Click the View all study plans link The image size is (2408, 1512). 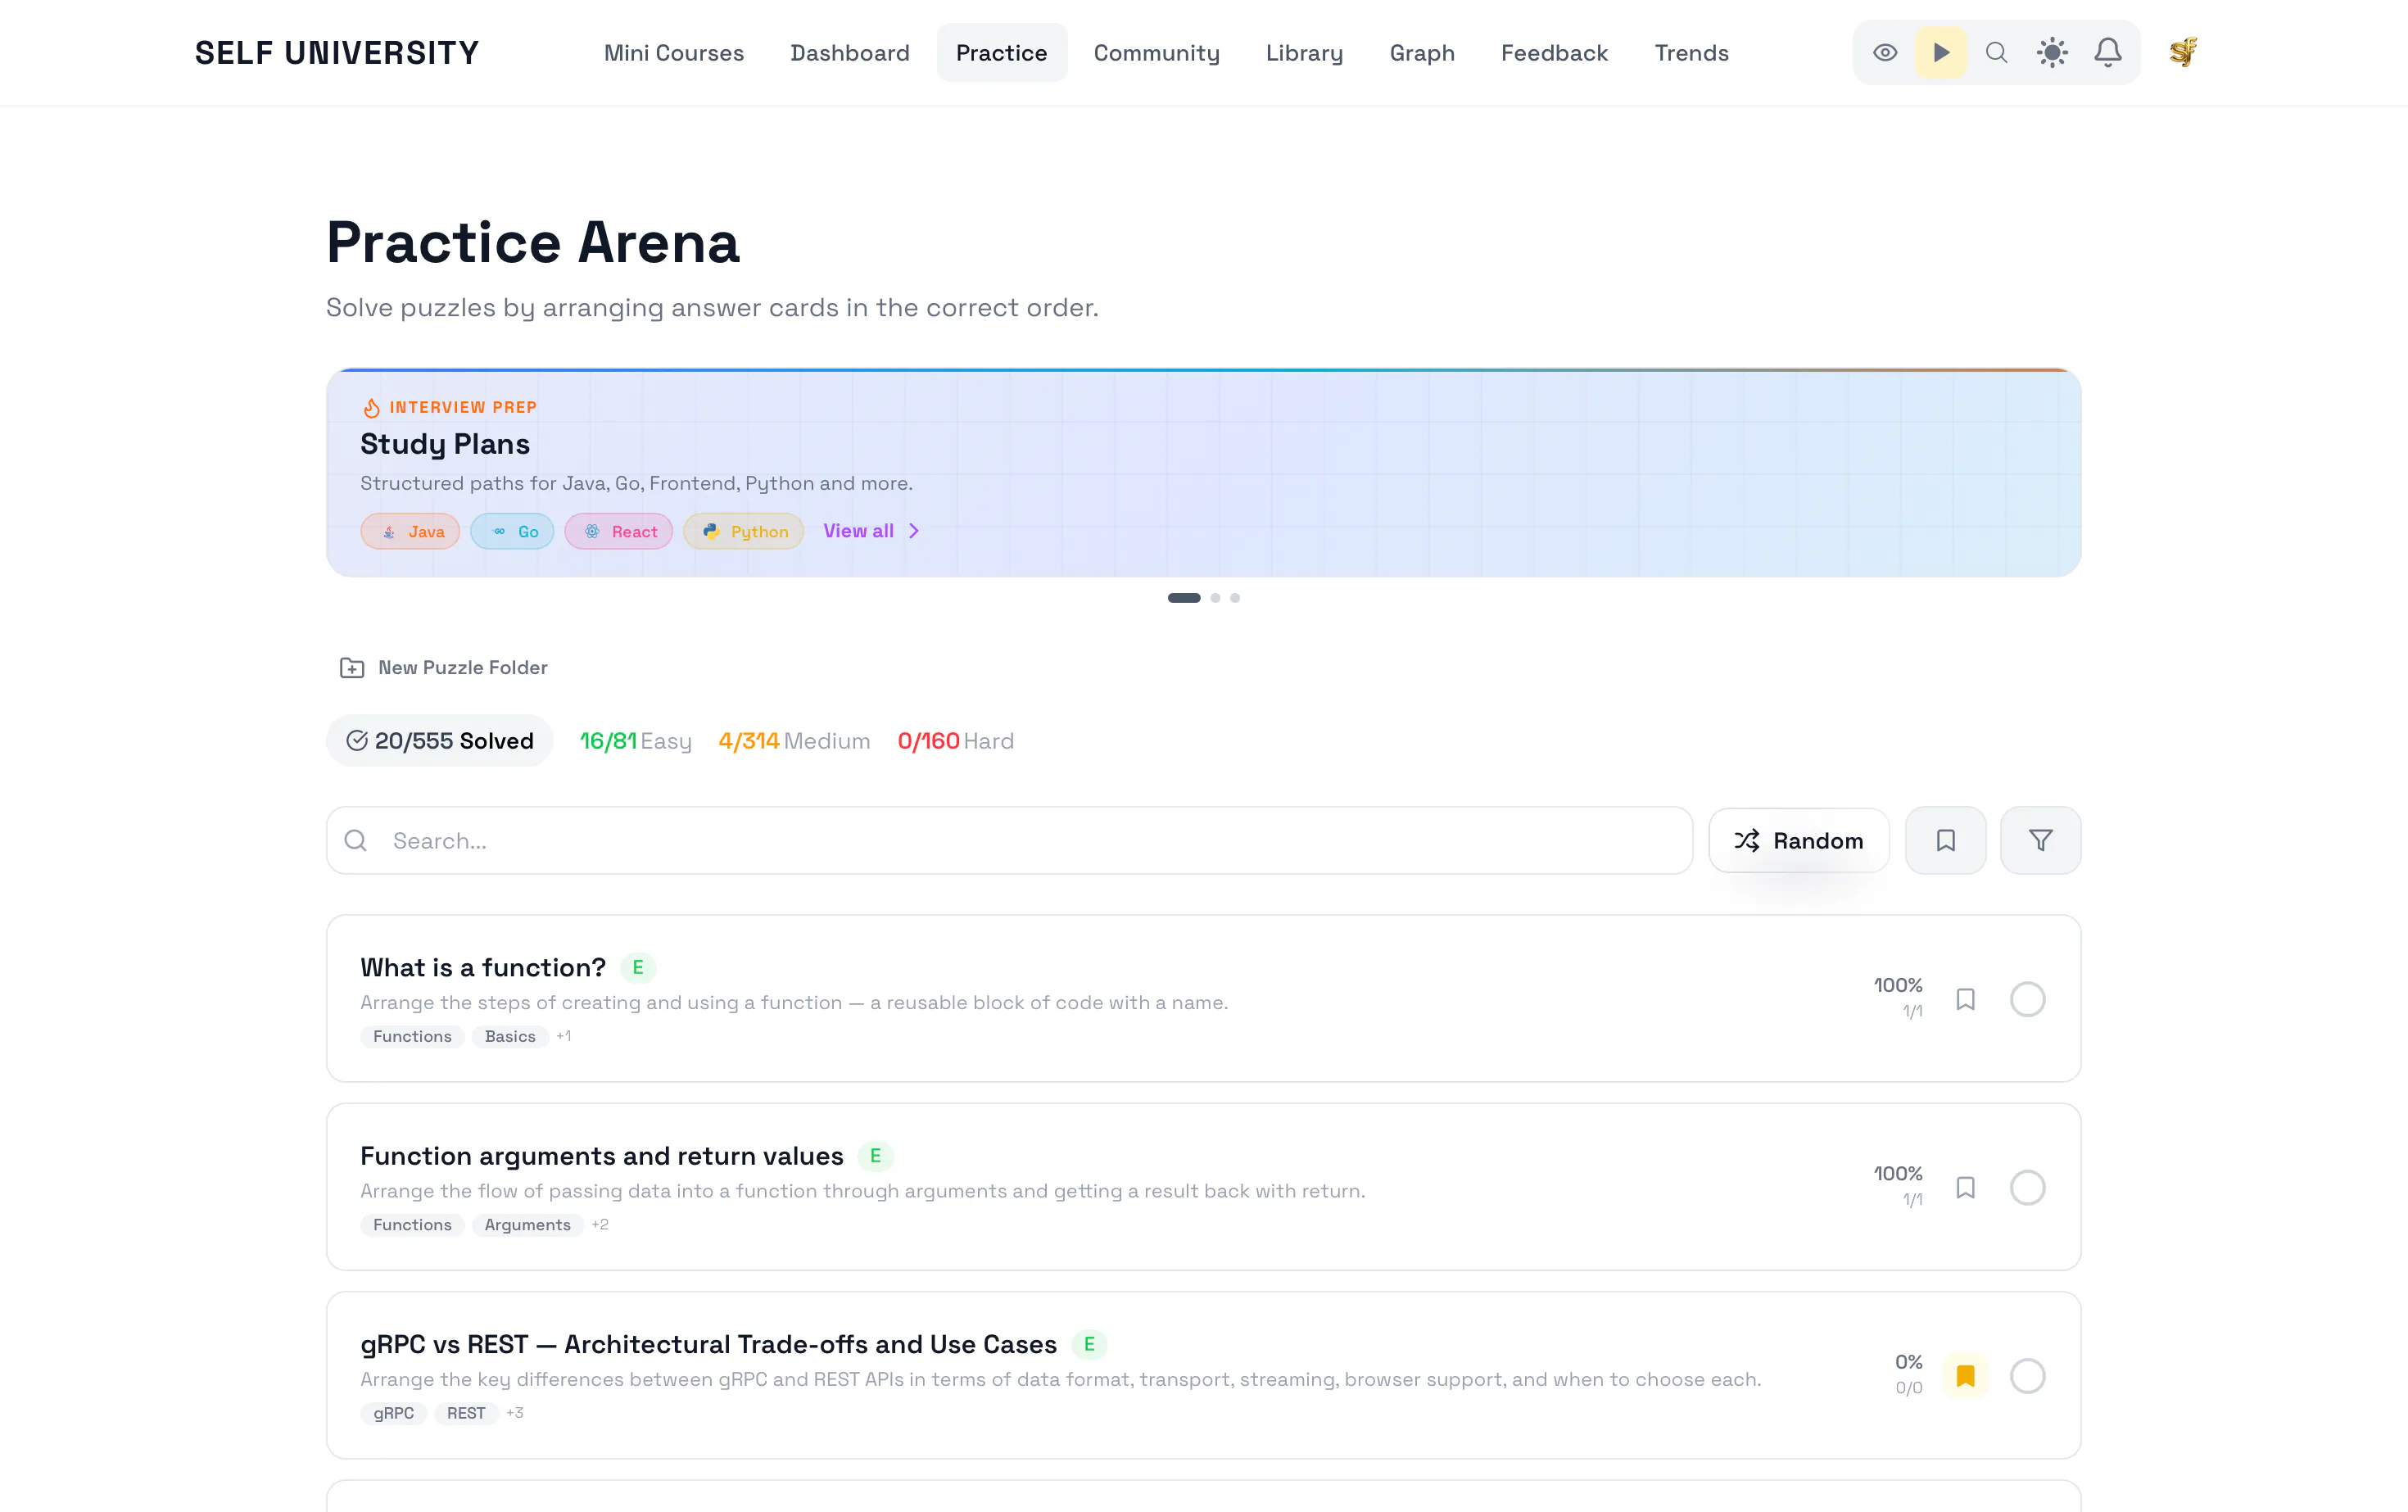point(859,531)
